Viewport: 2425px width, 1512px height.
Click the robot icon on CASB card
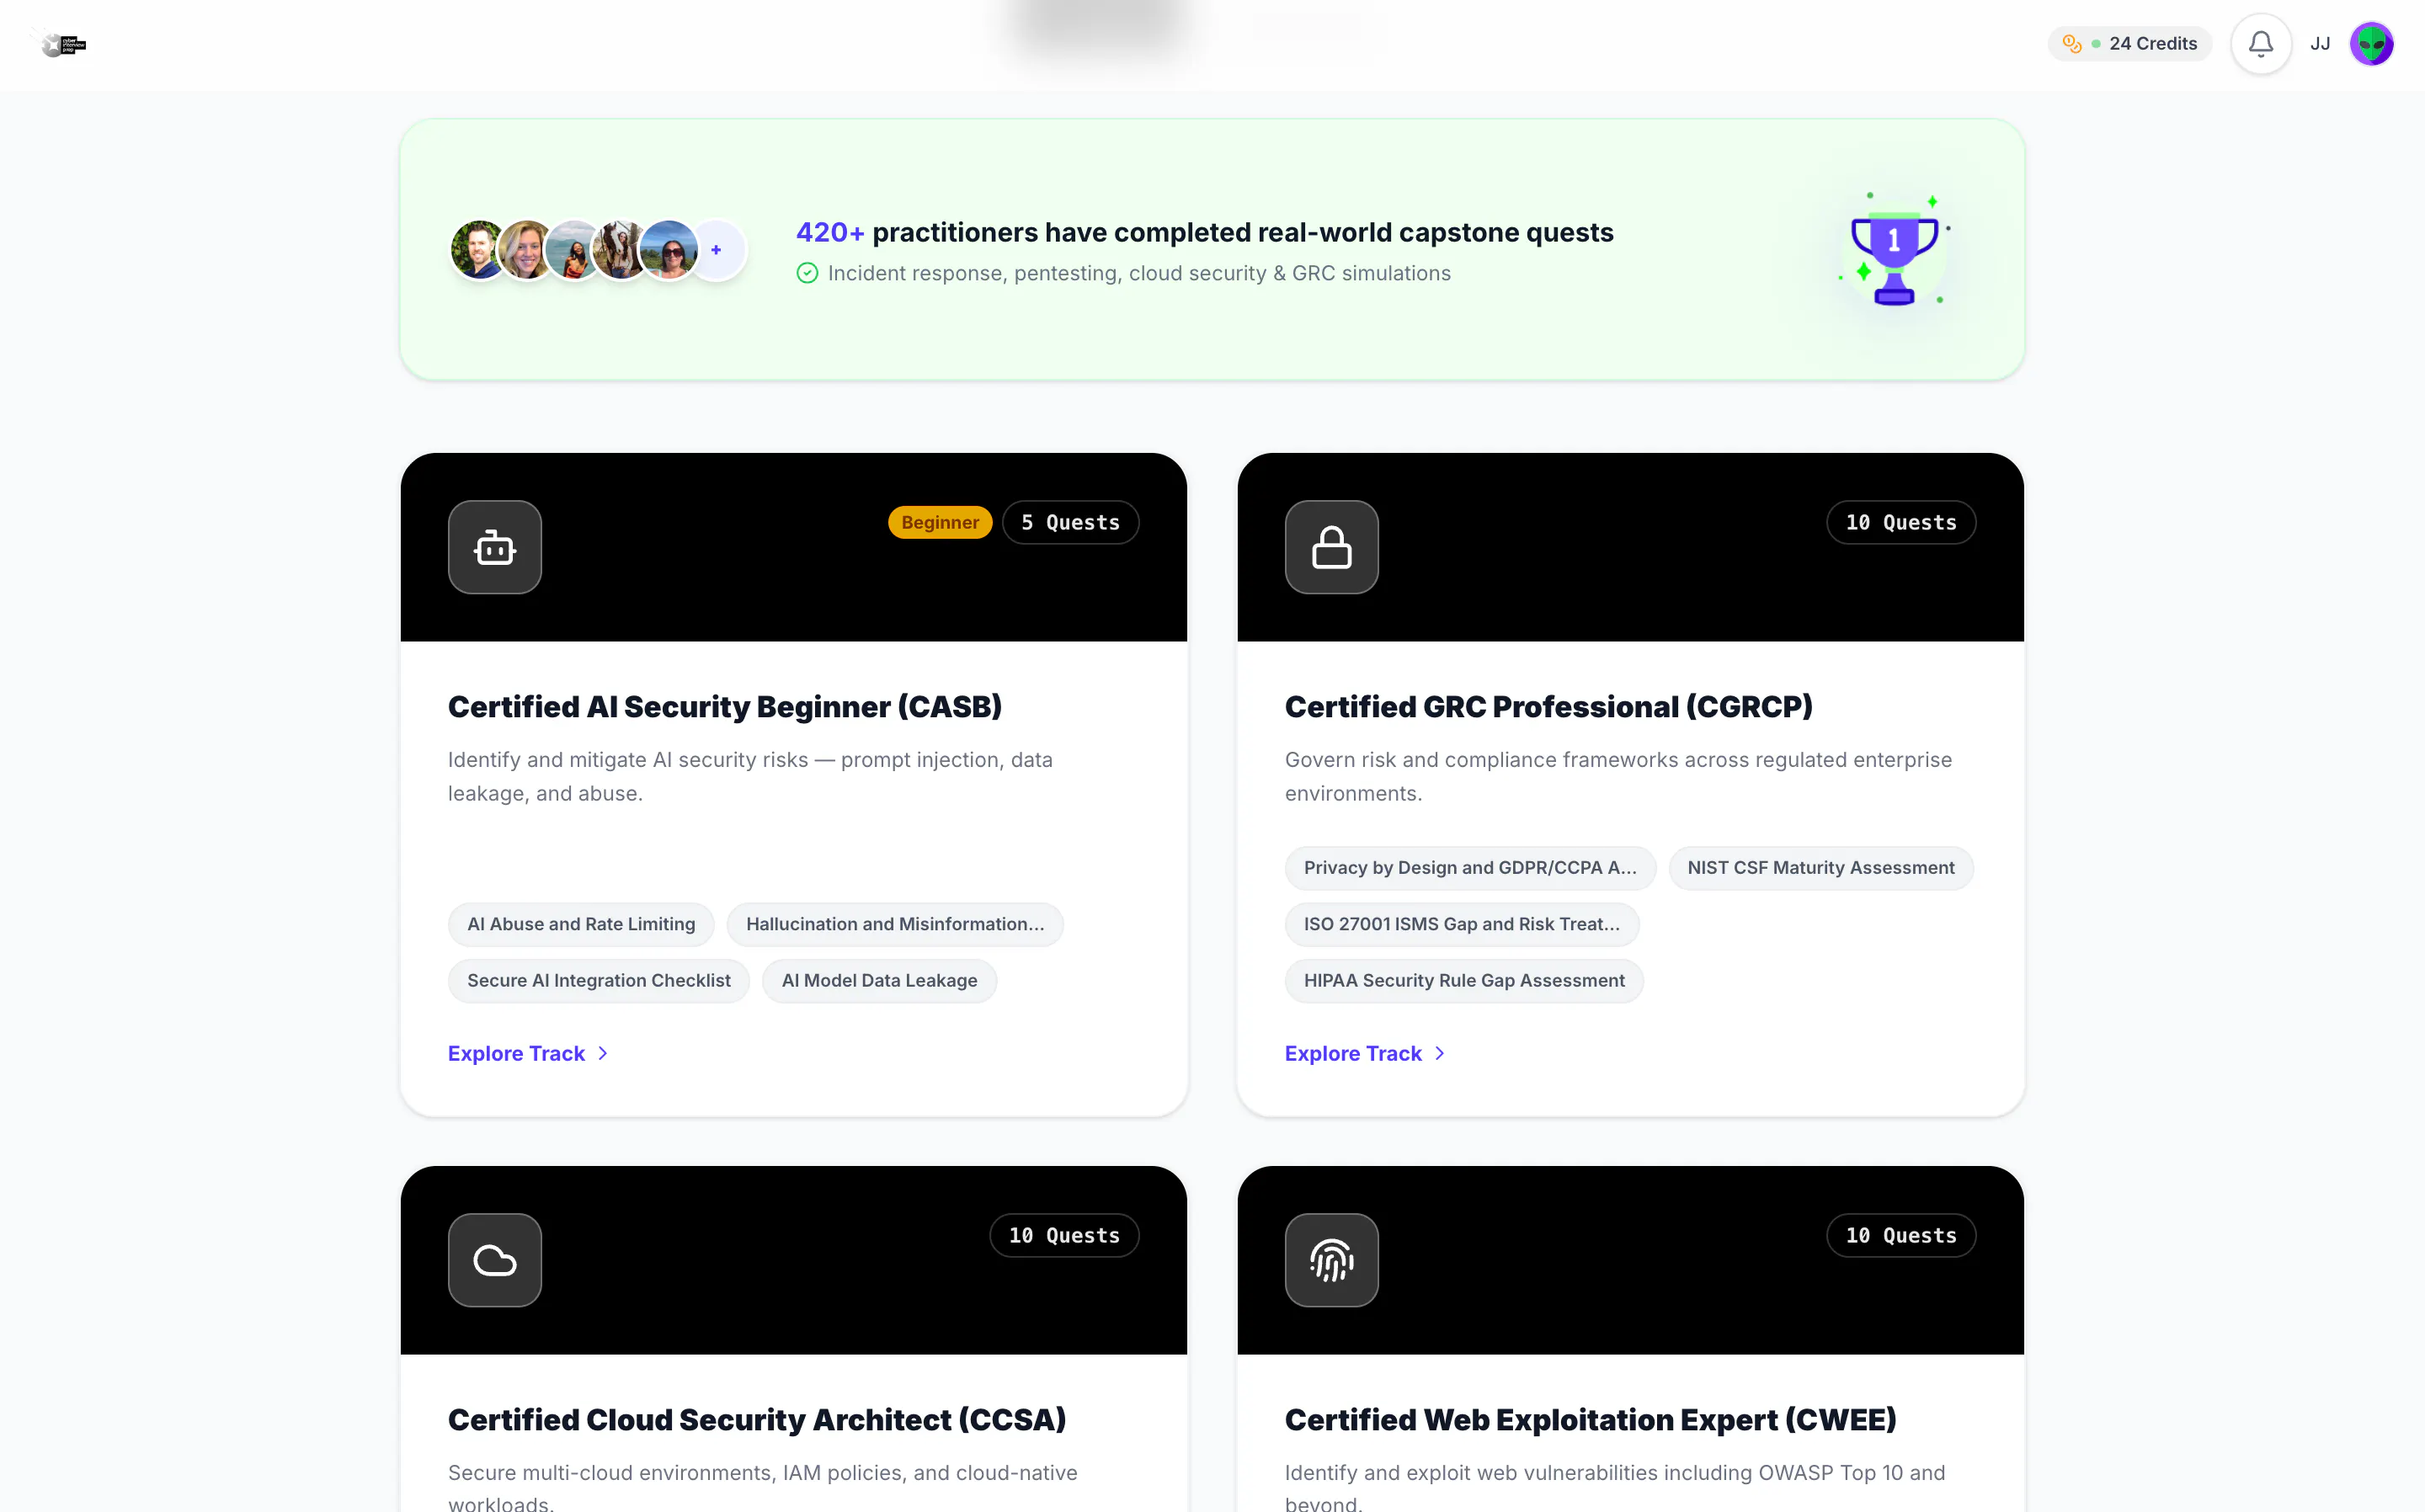(x=495, y=547)
